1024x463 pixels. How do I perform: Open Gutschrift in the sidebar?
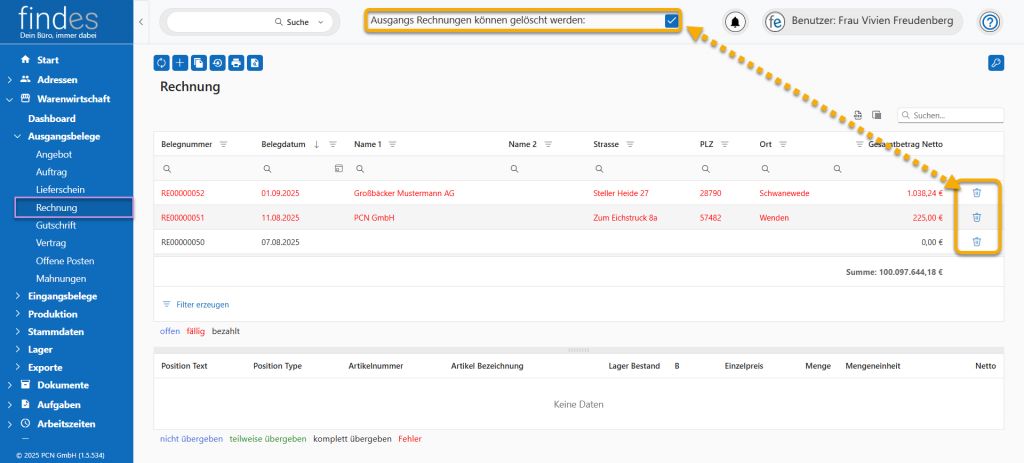(56, 225)
